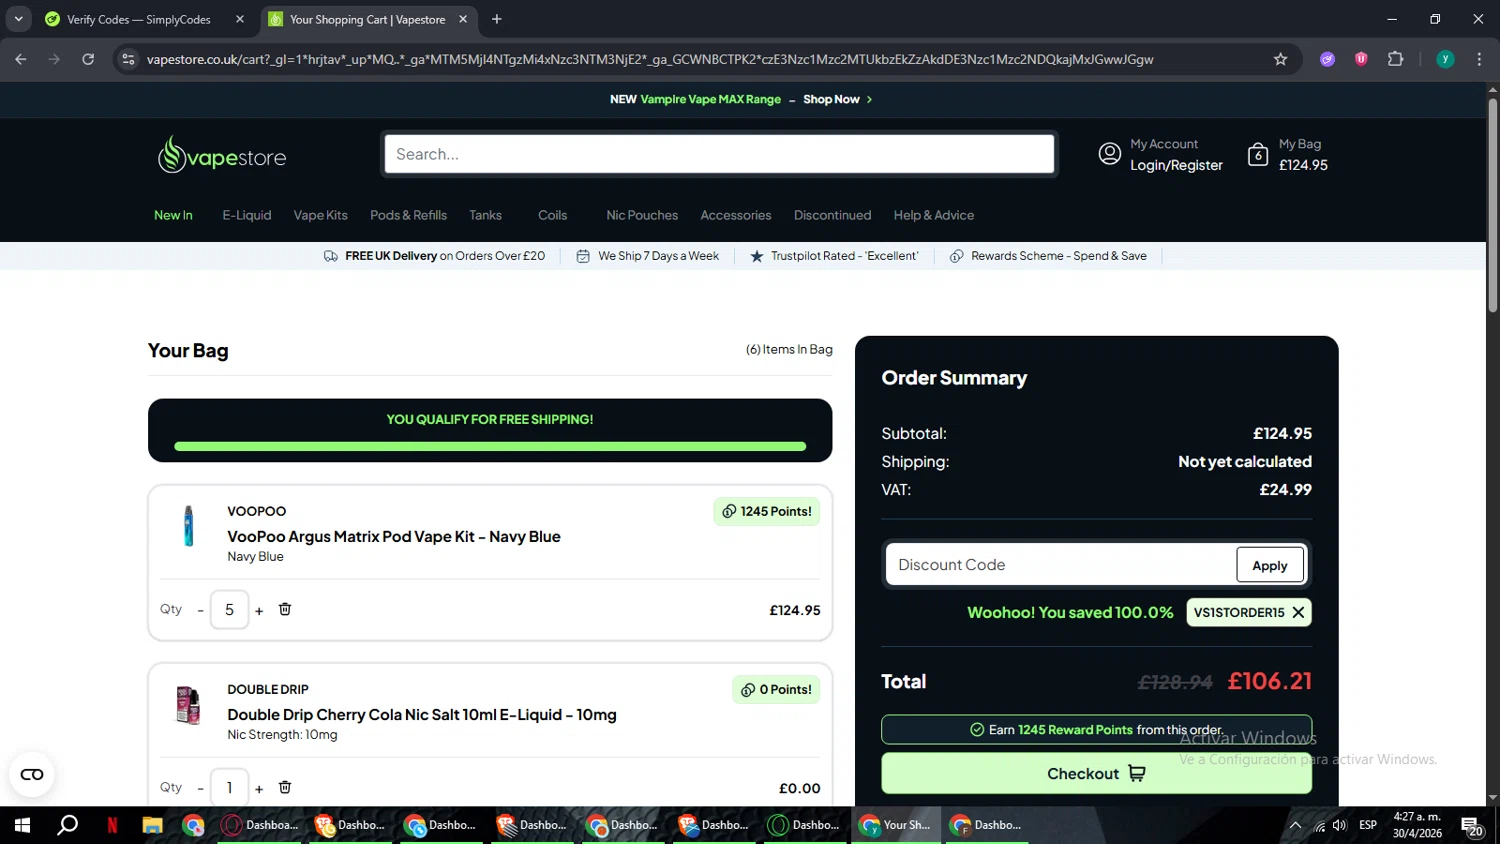Click the 1245 Points badge
Image resolution: width=1500 pixels, height=844 pixels.
(x=766, y=511)
